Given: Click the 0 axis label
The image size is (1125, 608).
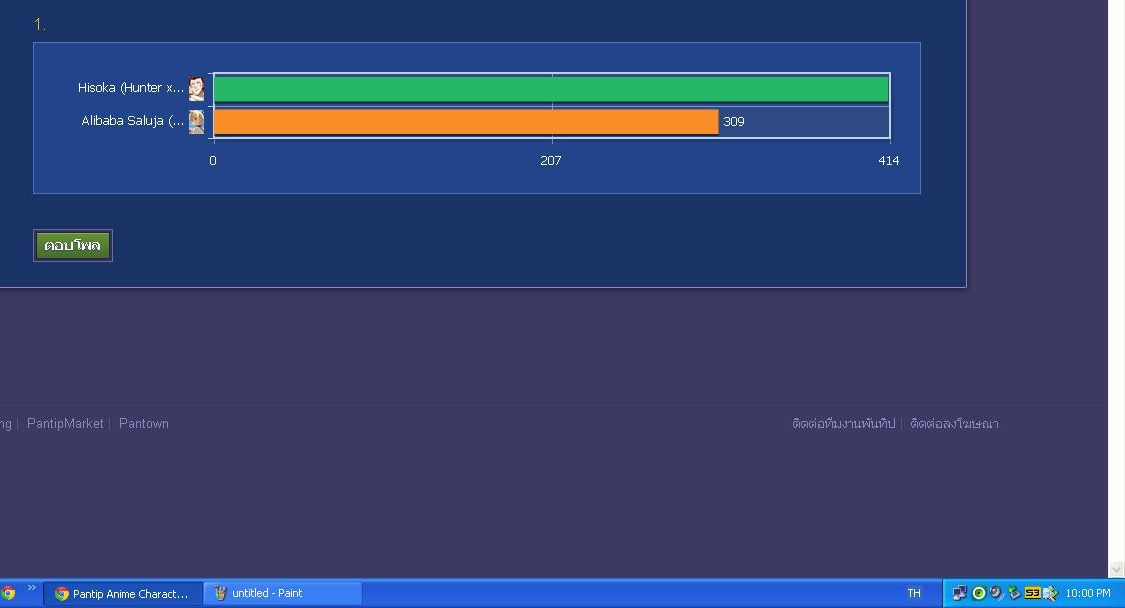Looking at the screenshot, I should (212, 161).
